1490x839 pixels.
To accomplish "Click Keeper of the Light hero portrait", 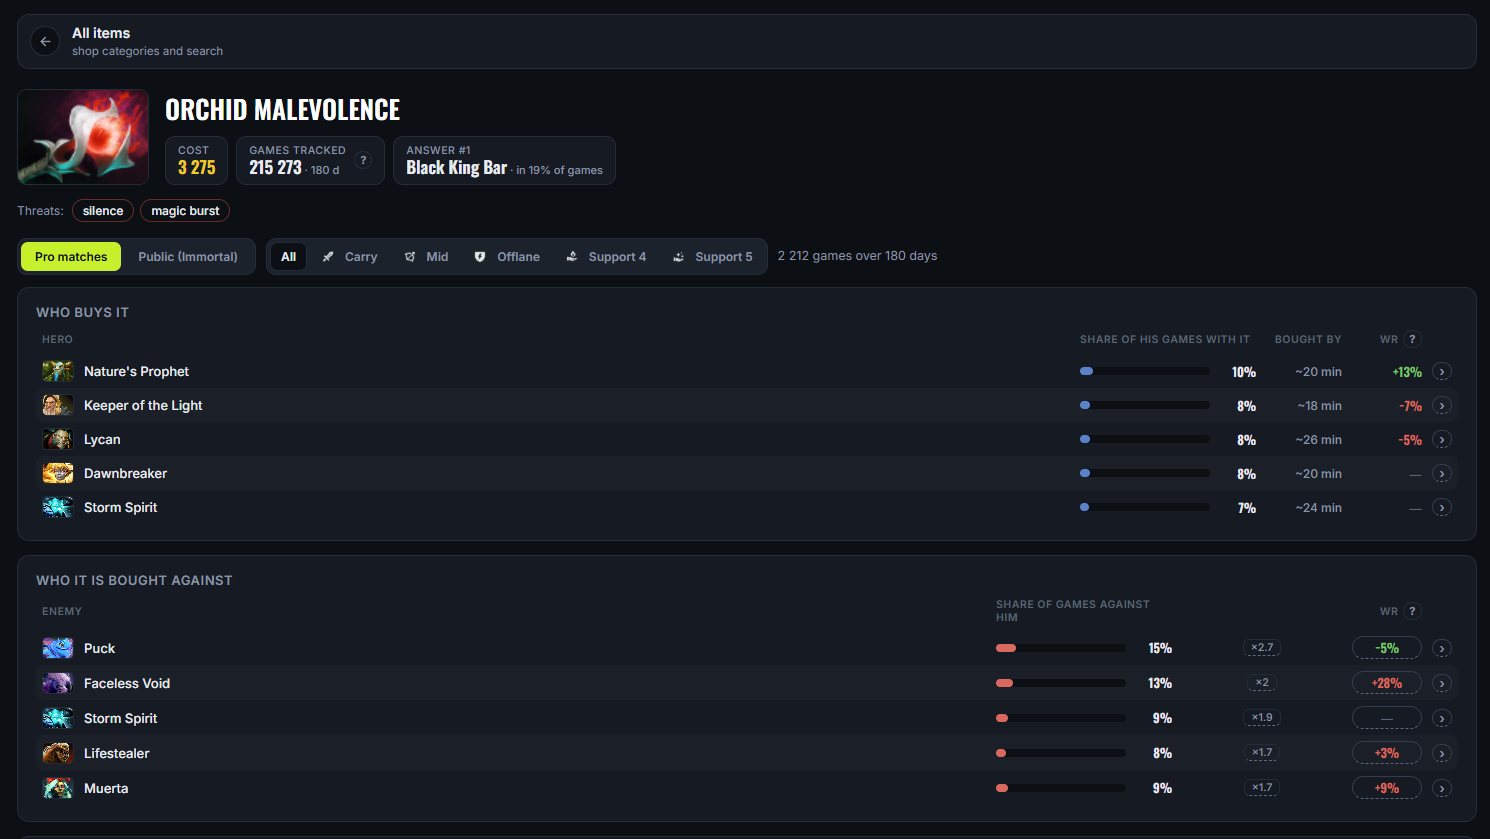I will click(58, 405).
